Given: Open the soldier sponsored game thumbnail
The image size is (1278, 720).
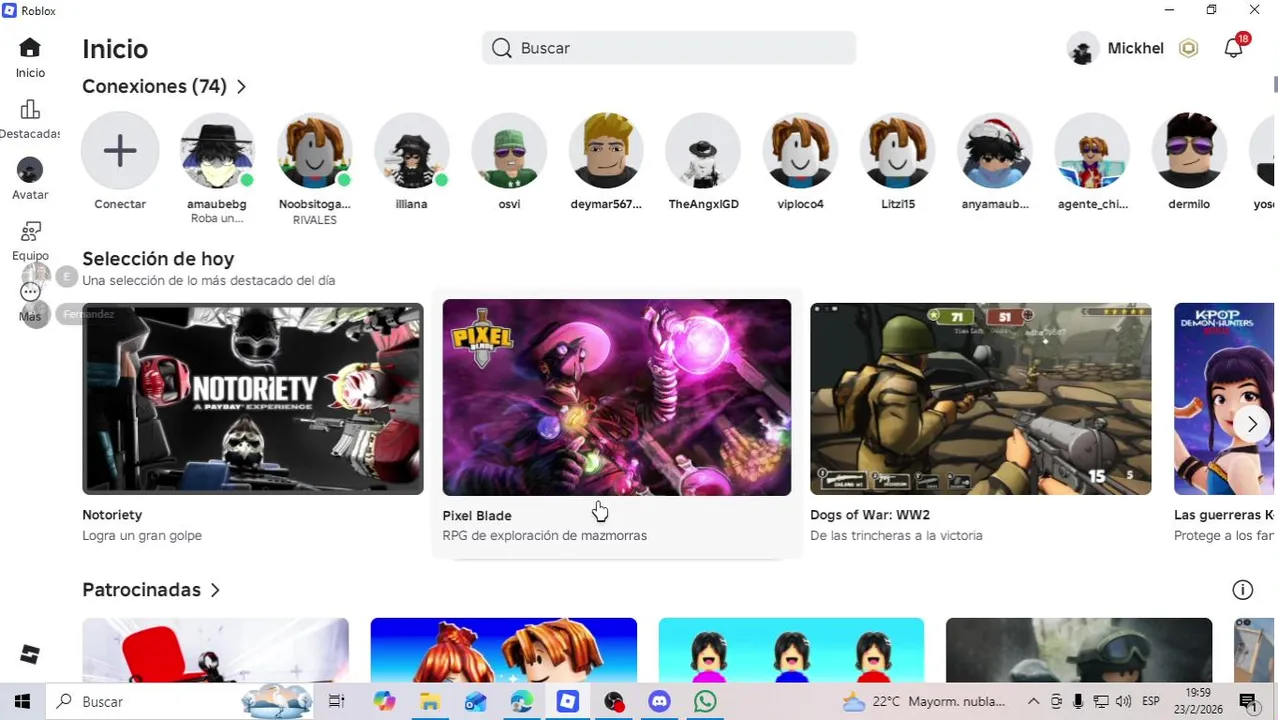Looking at the screenshot, I should (1079, 650).
